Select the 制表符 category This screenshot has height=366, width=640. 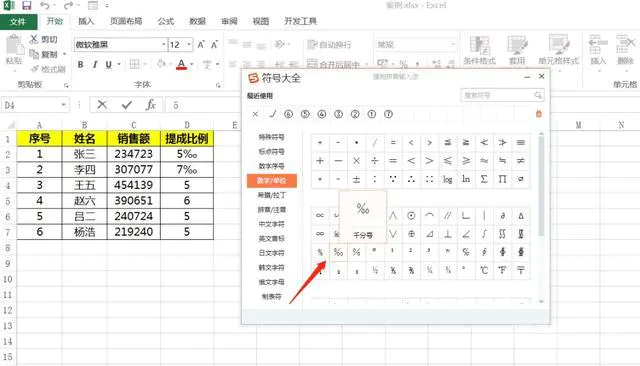271,297
